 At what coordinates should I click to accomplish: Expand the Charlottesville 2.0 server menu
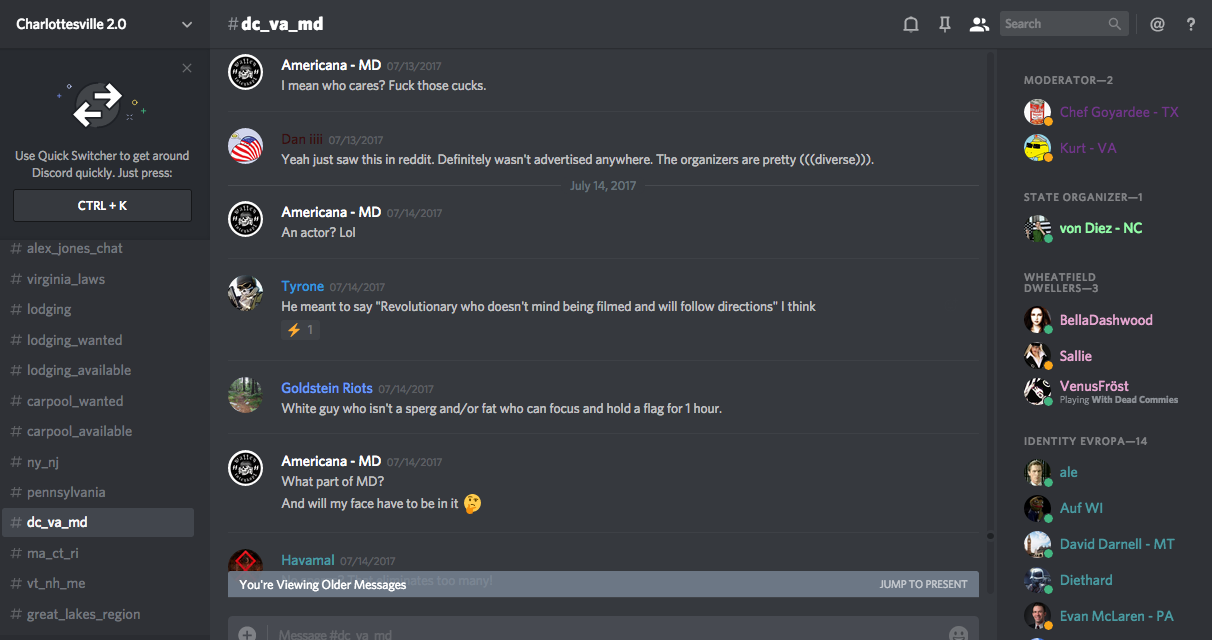point(187,24)
